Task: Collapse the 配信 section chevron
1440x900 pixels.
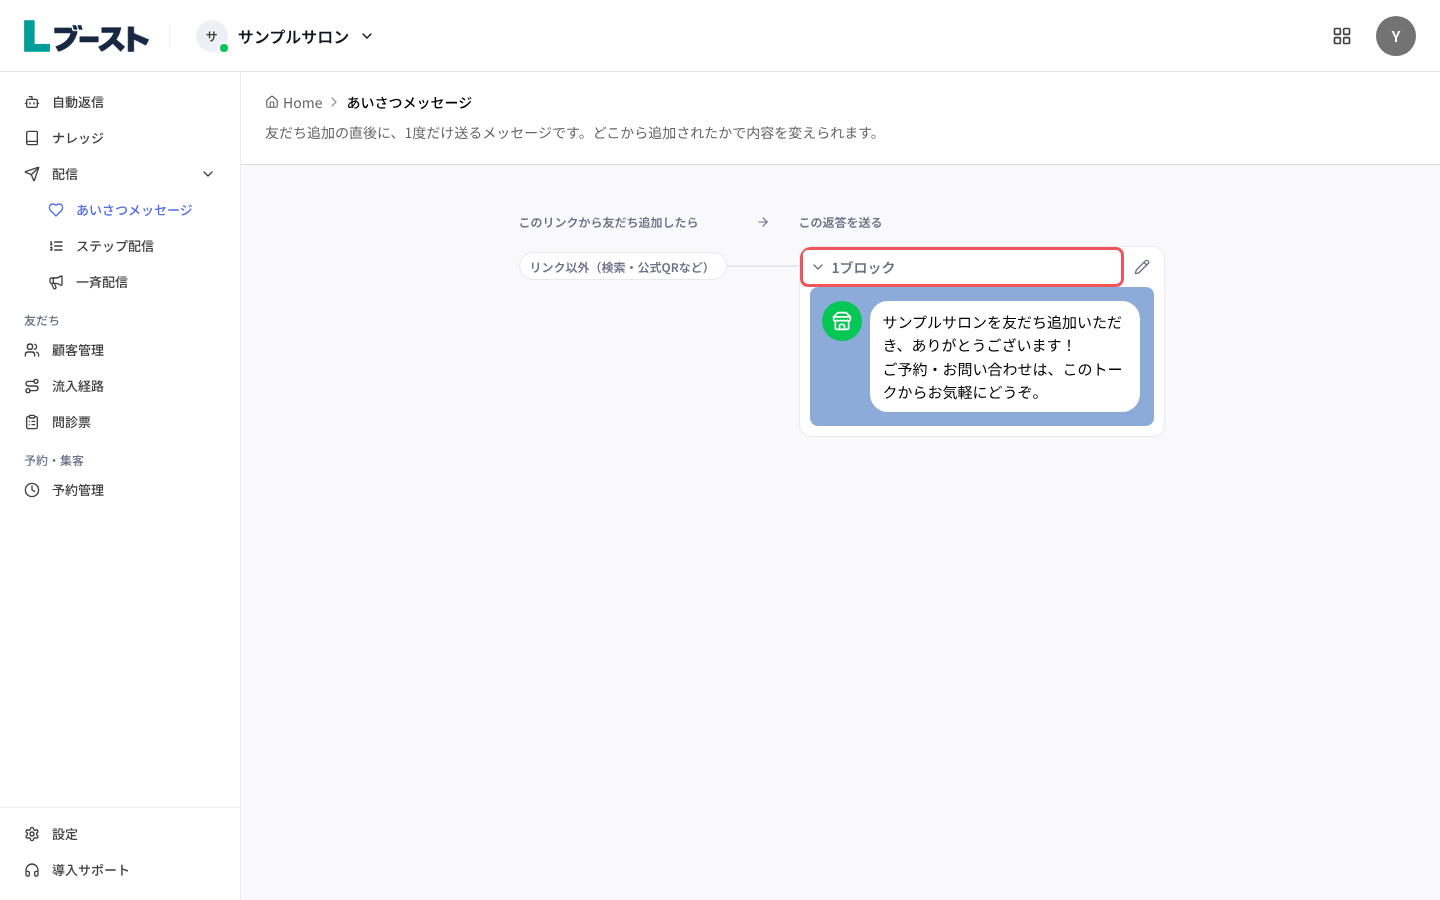Action: (208, 174)
